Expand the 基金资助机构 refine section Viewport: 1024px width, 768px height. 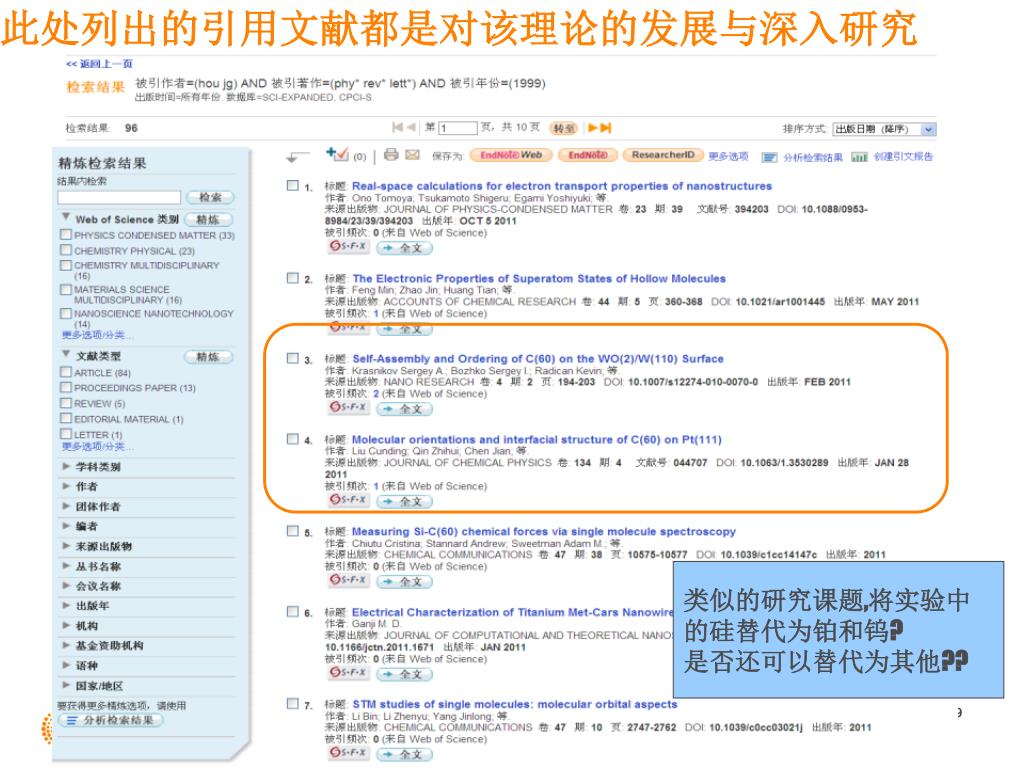[x=66, y=645]
